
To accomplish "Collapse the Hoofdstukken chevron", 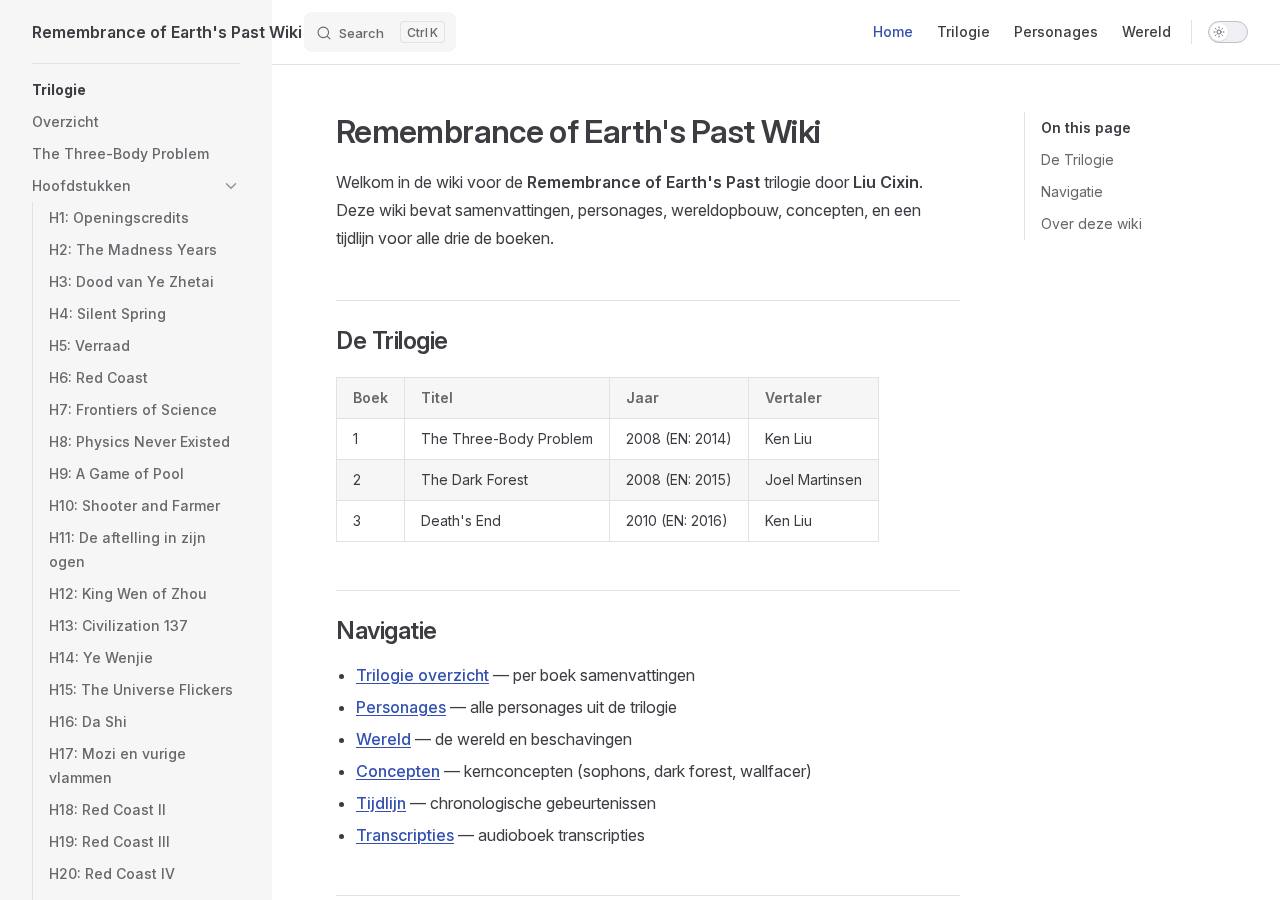I will [x=231, y=186].
